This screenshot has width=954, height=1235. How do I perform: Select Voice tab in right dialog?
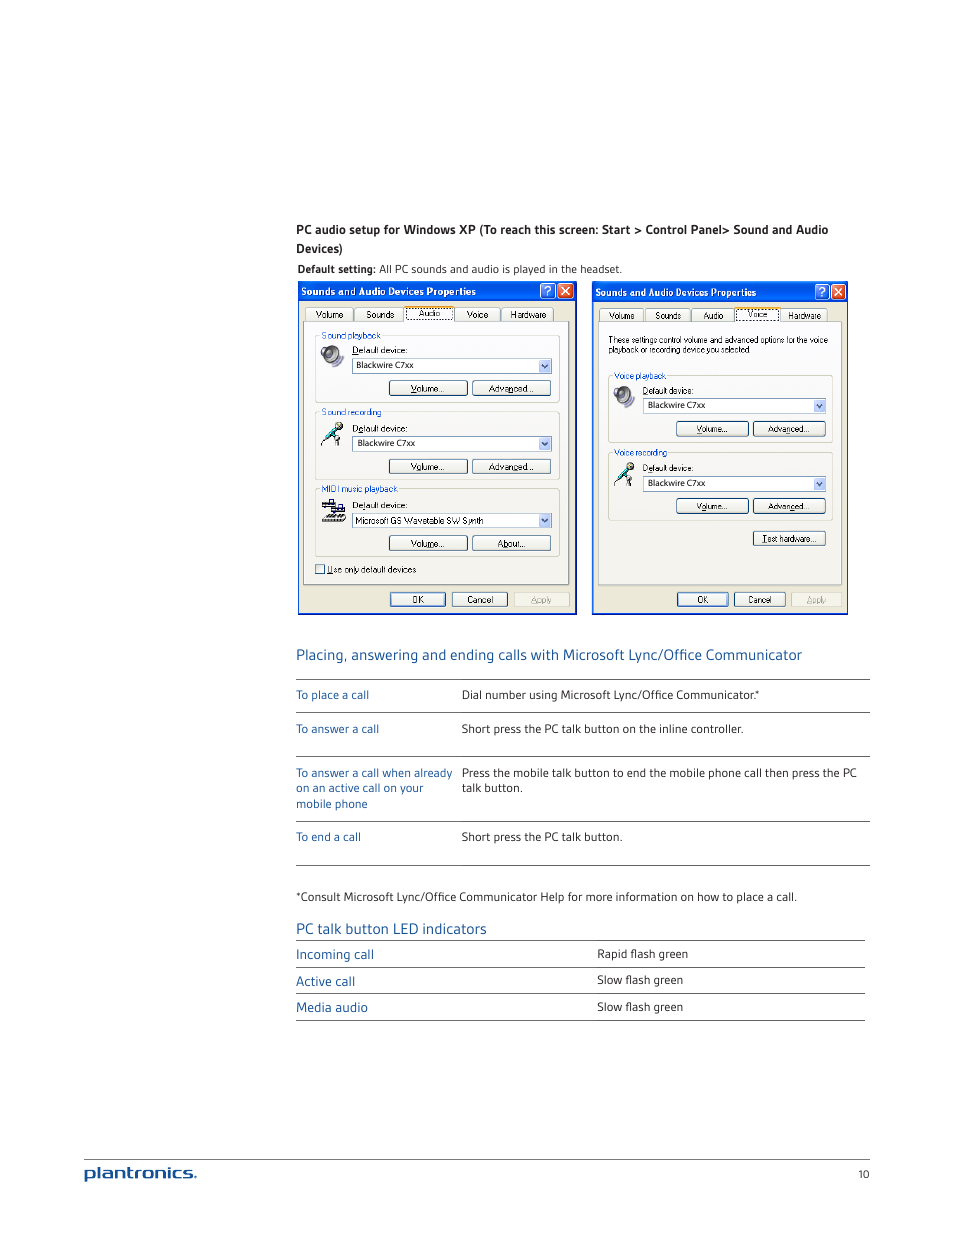click(758, 314)
